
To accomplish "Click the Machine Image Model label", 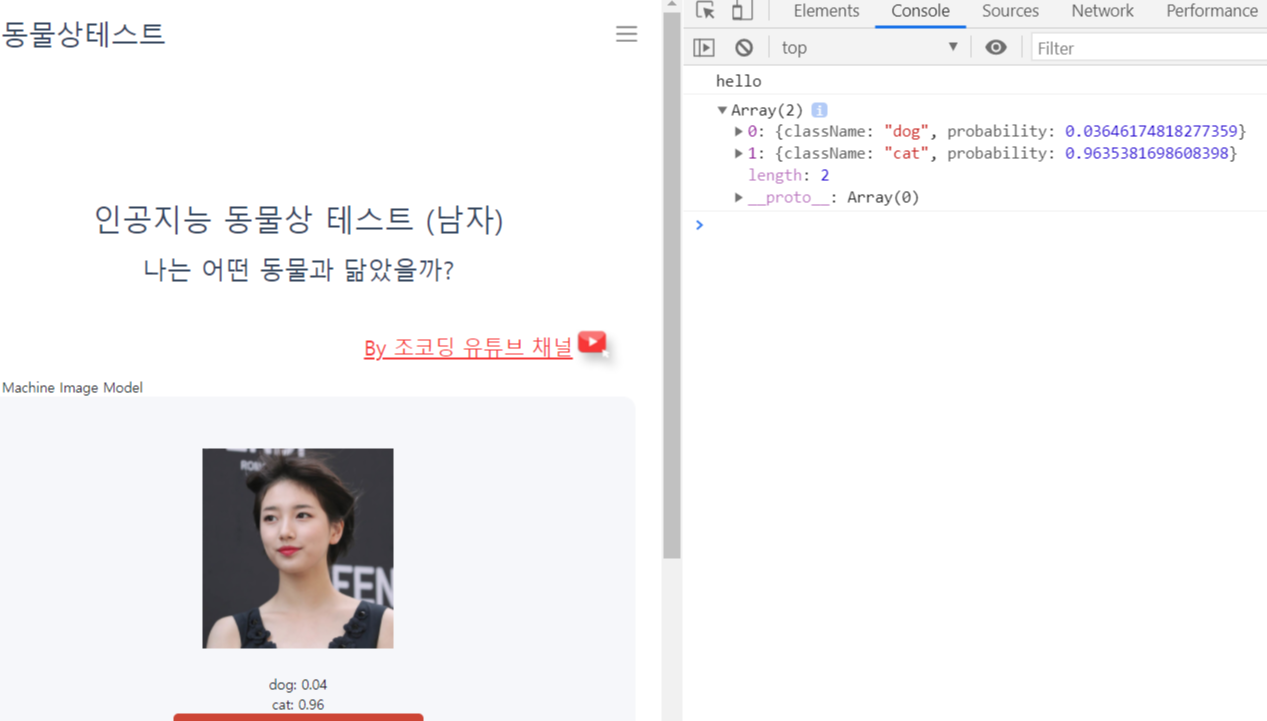I will 72,387.
